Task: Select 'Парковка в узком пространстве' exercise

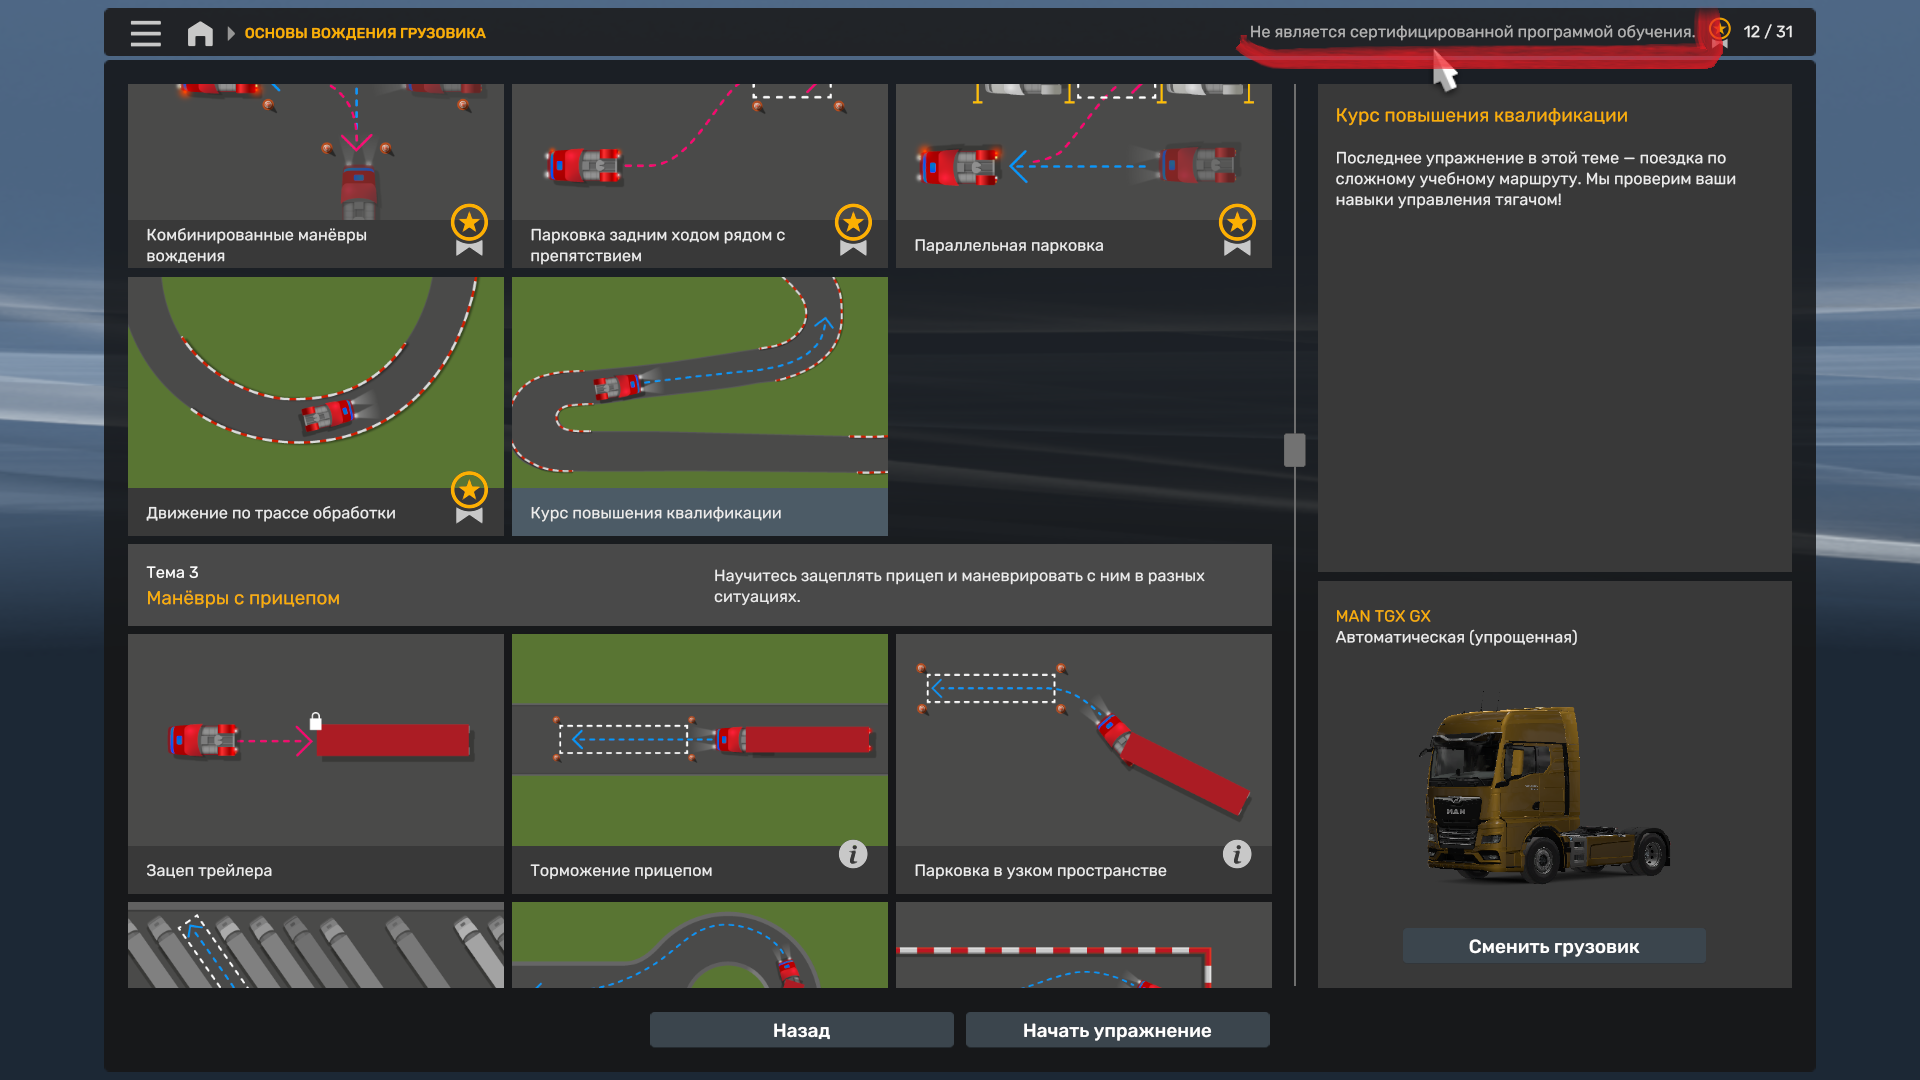Action: coord(1084,764)
